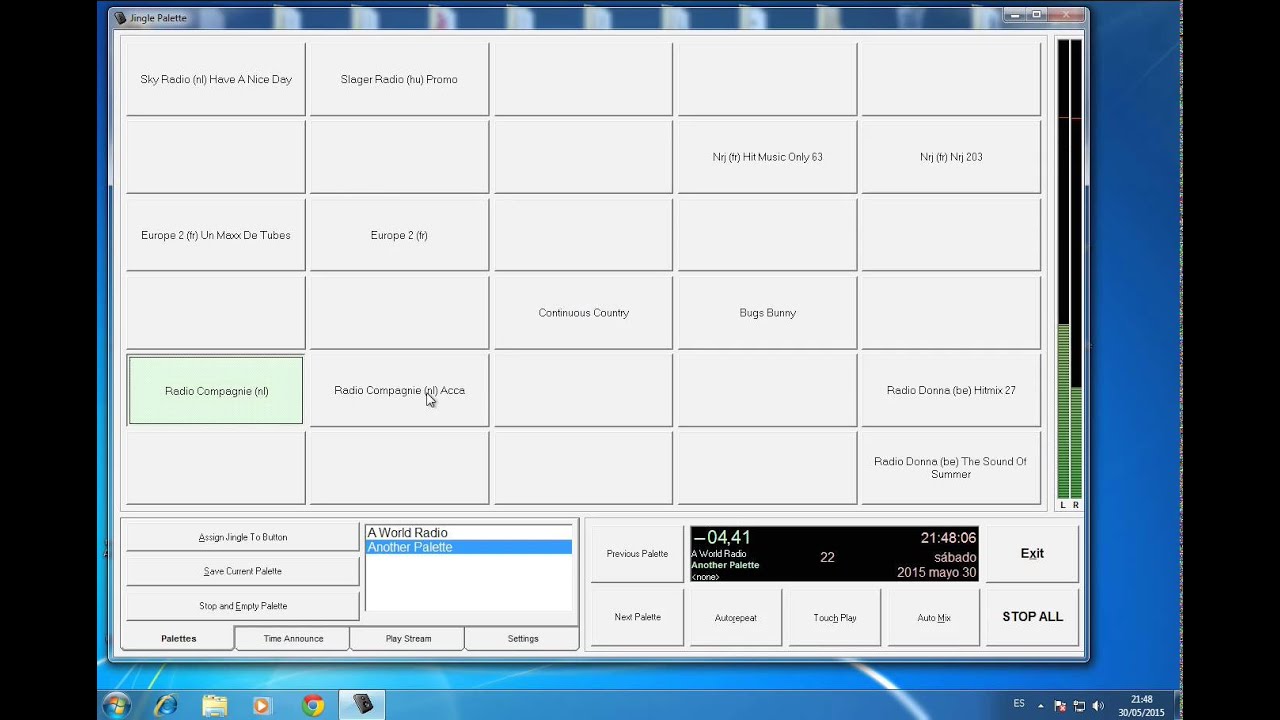
Task: Play Radio Donna The Sound Of Summer
Action: tap(951, 468)
